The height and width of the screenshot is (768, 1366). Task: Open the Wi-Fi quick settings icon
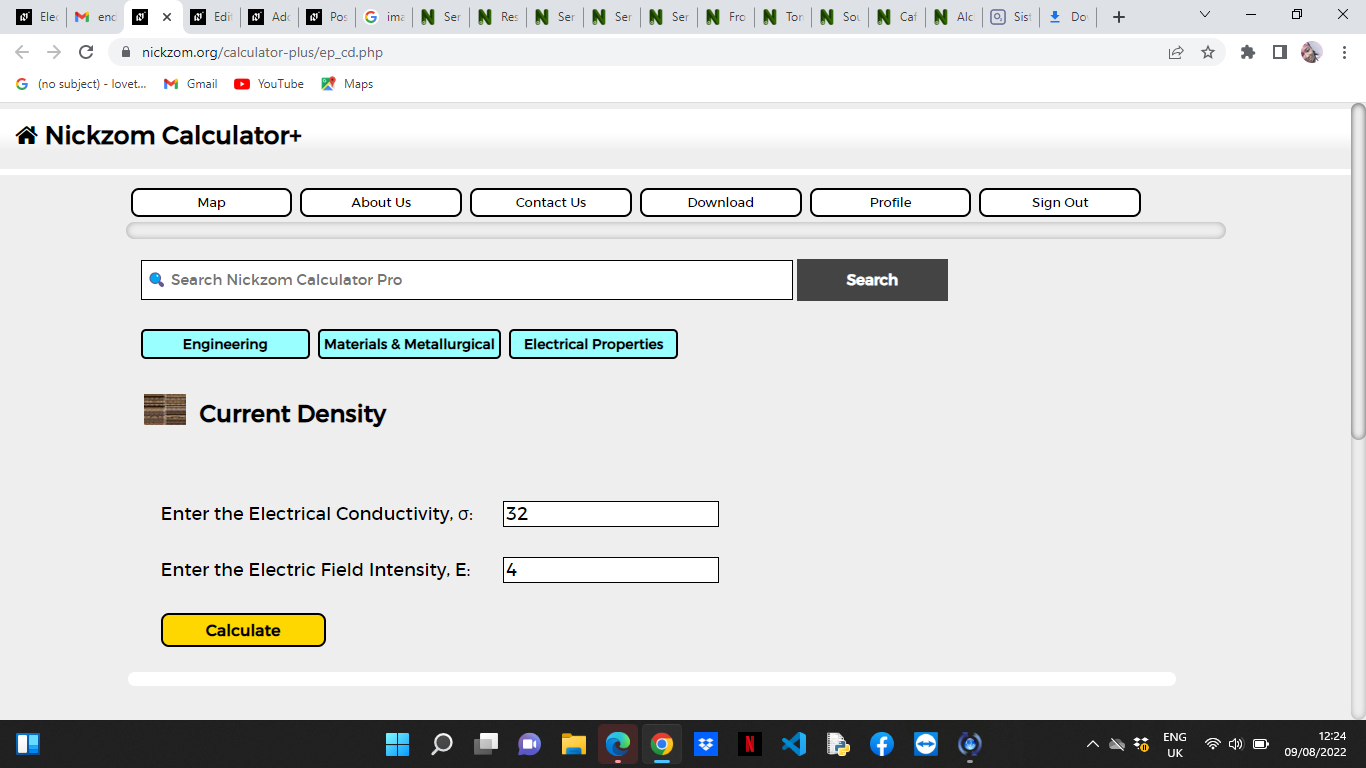[1213, 744]
